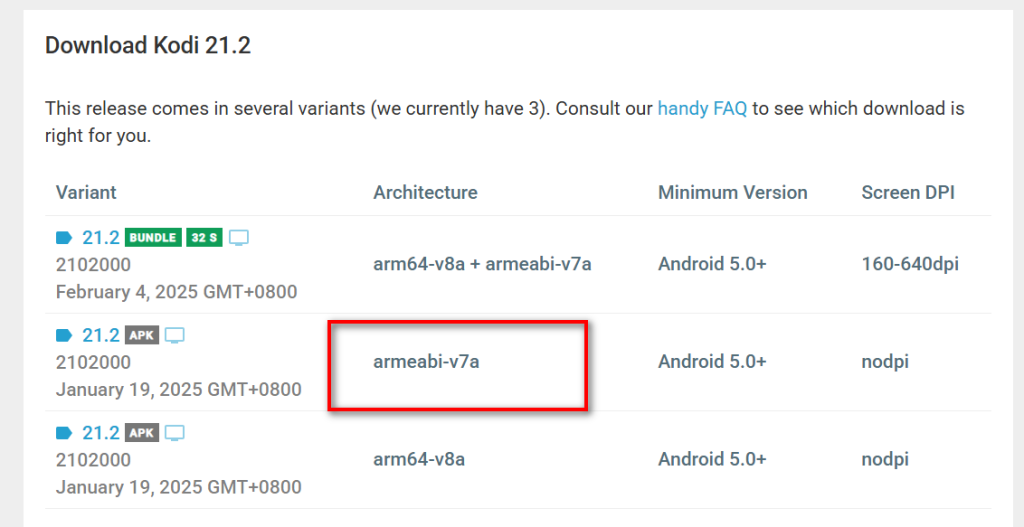Screen dimensions: 1024x527
Task: Click the Download Kodi 21.2 heading
Action: tap(148, 46)
